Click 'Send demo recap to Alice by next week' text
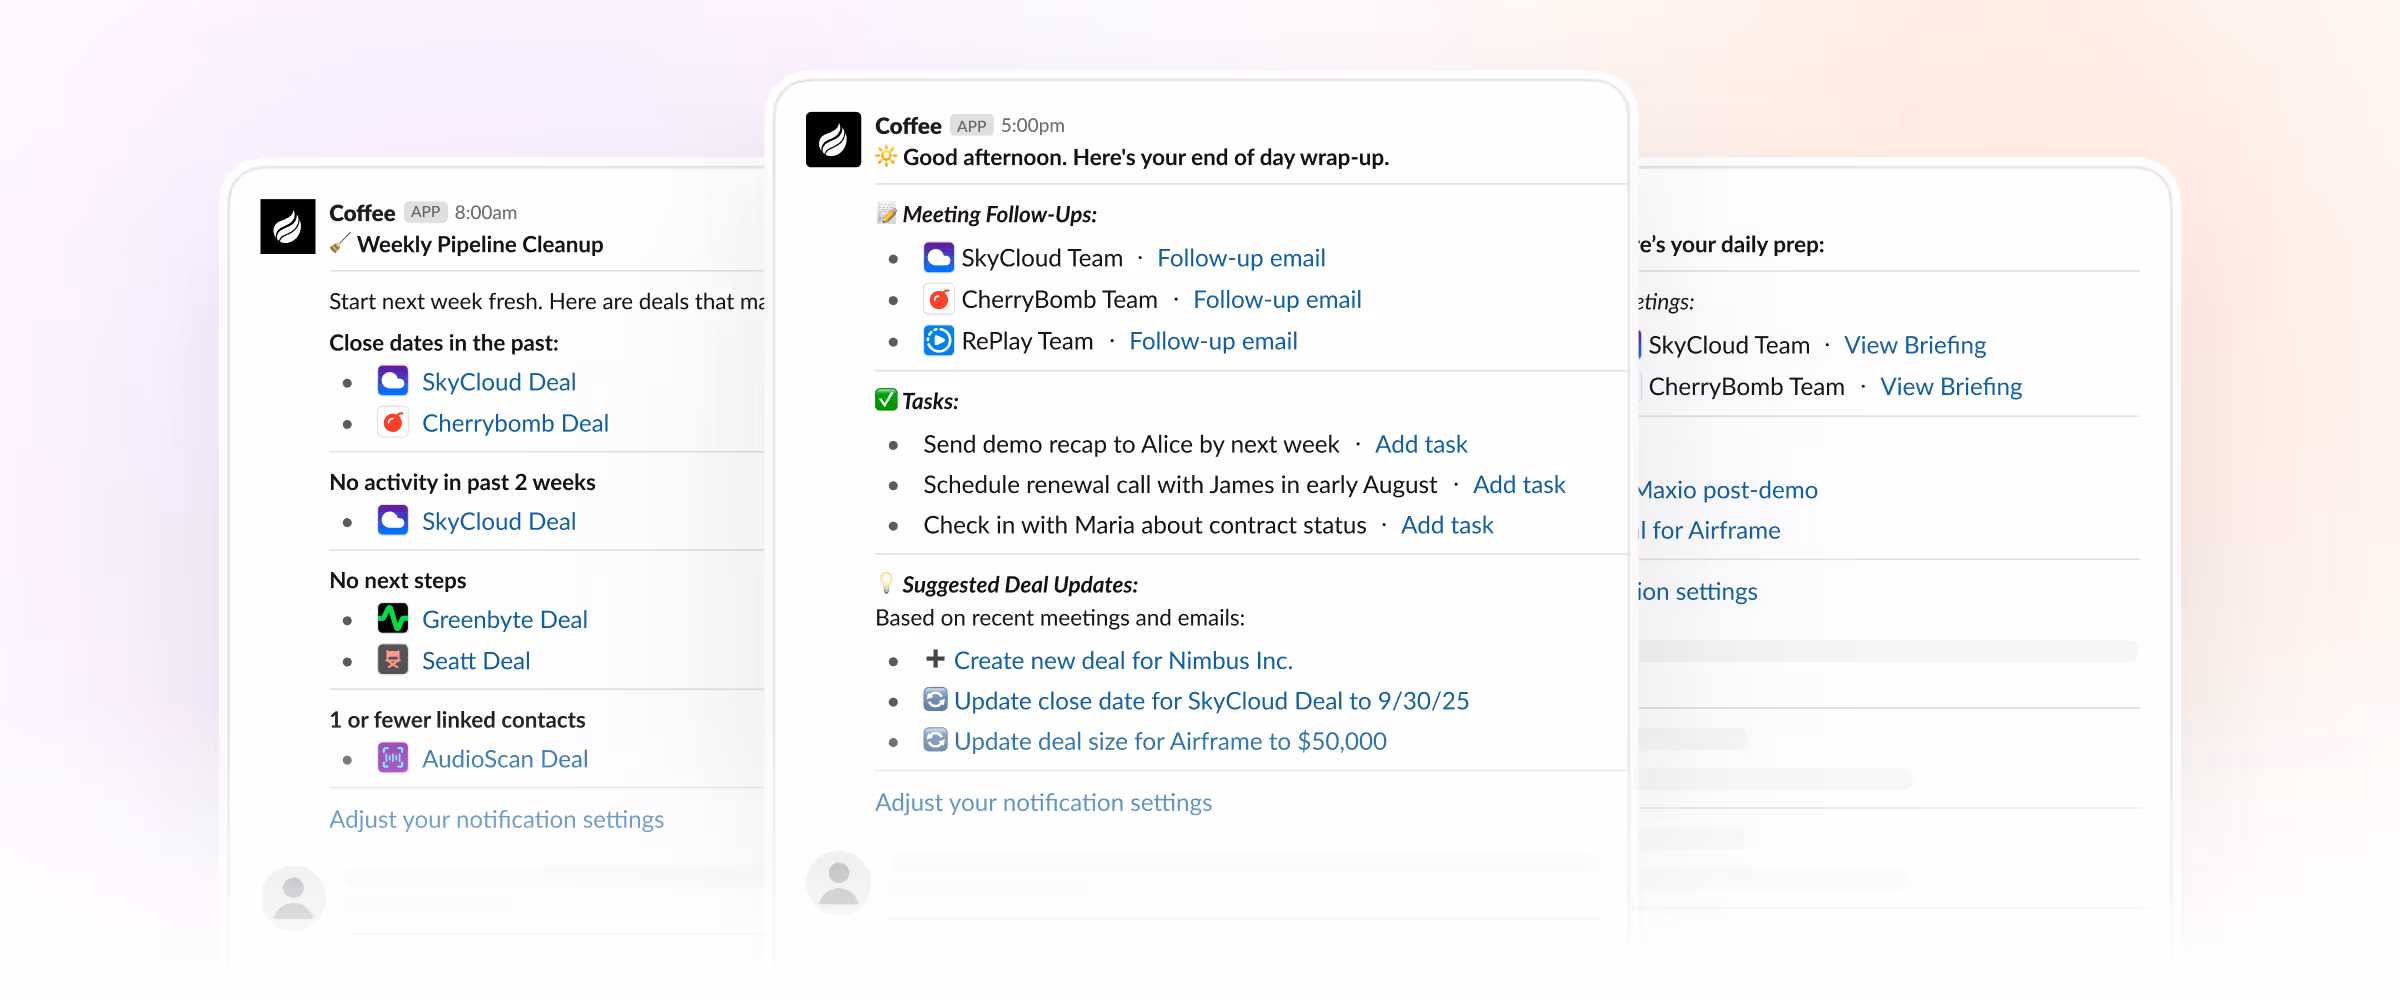The height and width of the screenshot is (1000, 2400). 1131,444
